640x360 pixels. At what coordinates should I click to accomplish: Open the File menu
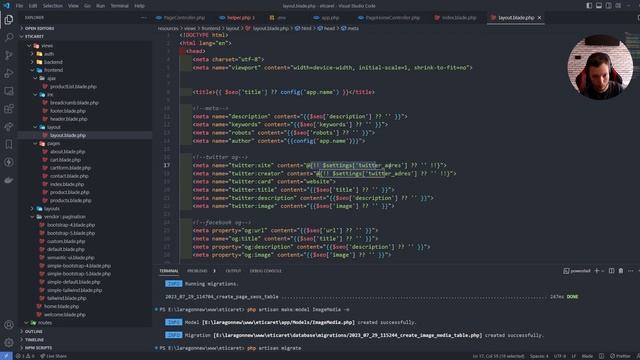point(19,6)
